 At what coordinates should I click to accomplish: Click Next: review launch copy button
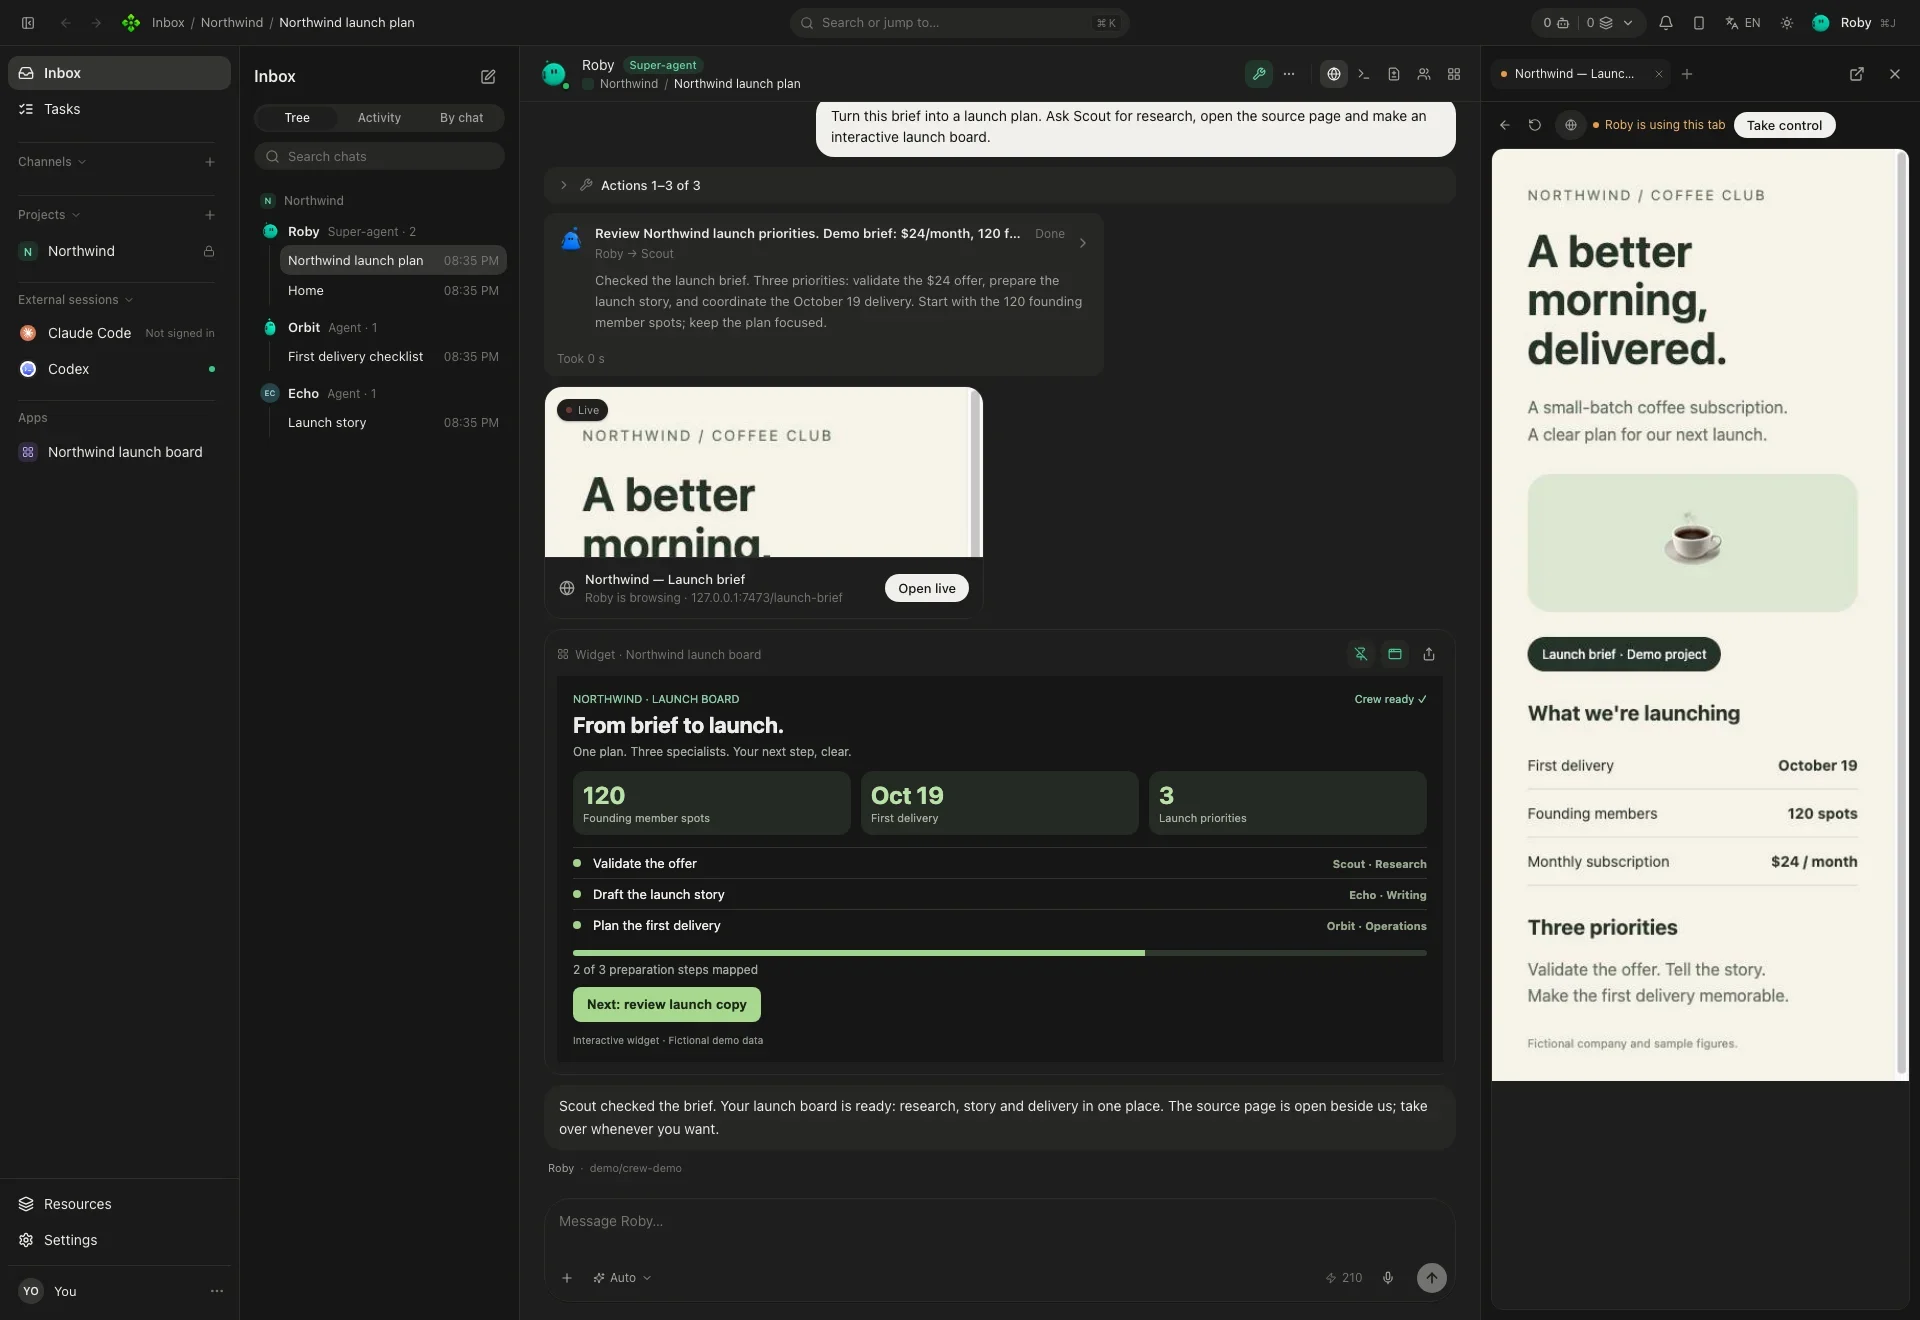(666, 1005)
